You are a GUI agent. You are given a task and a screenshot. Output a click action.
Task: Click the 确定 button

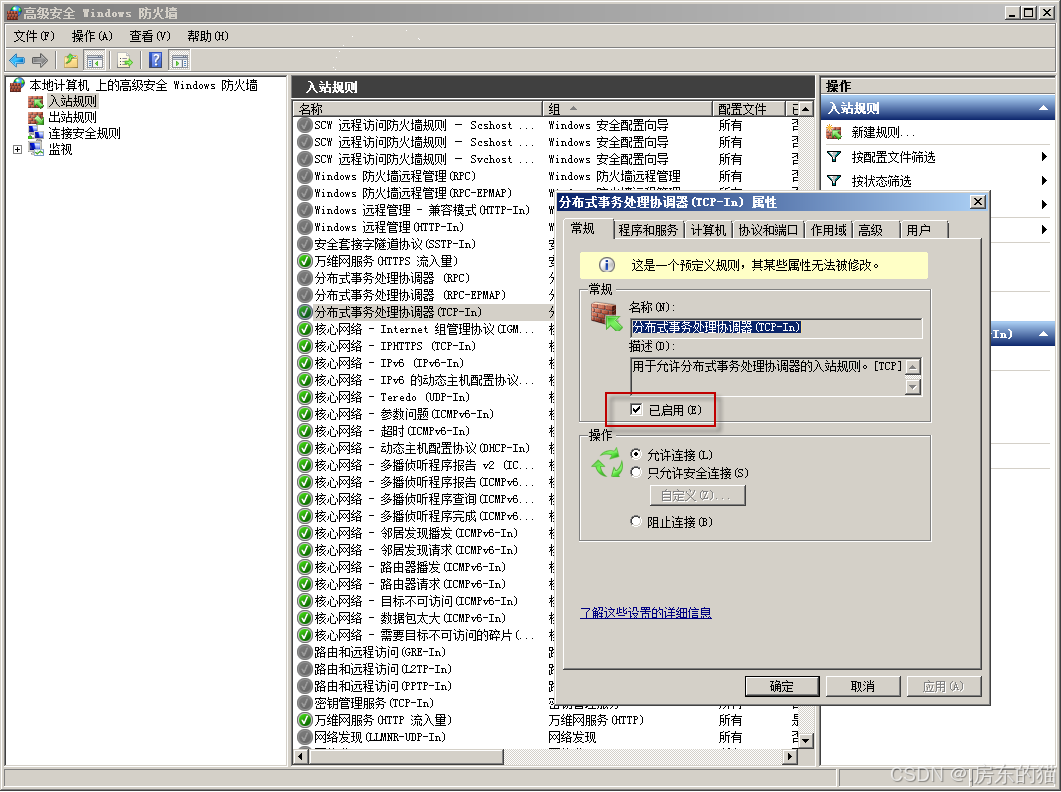[782, 686]
